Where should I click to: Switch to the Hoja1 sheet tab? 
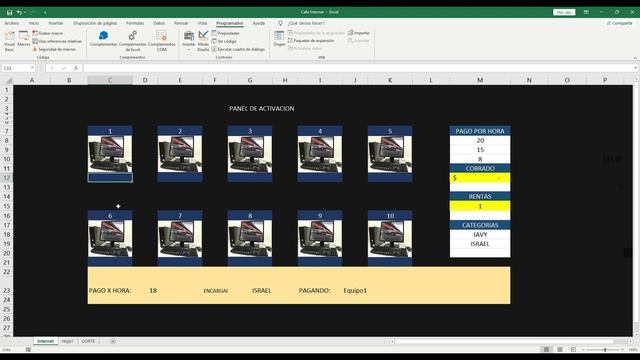point(67,341)
